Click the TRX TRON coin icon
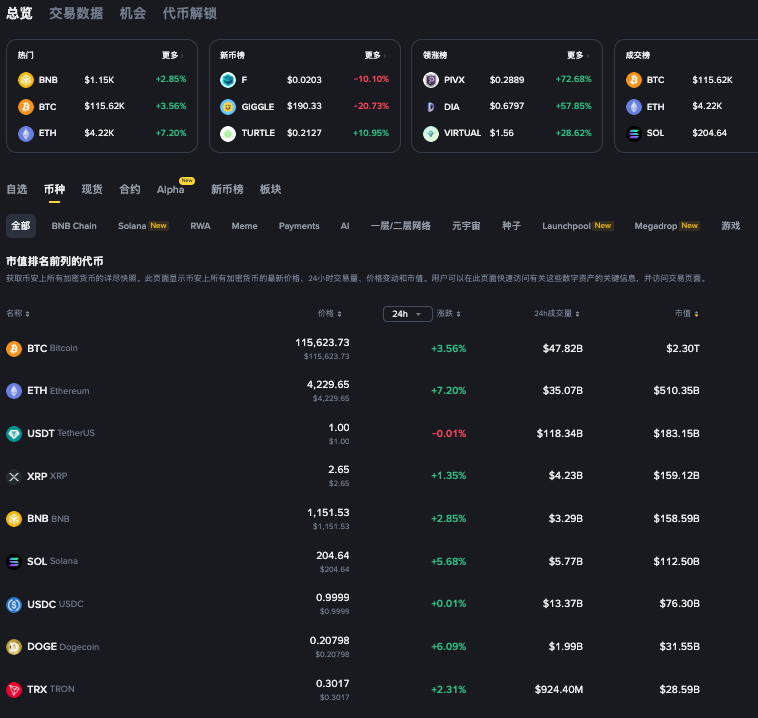The width and height of the screenshot is (758, 718). pos(14,690)
